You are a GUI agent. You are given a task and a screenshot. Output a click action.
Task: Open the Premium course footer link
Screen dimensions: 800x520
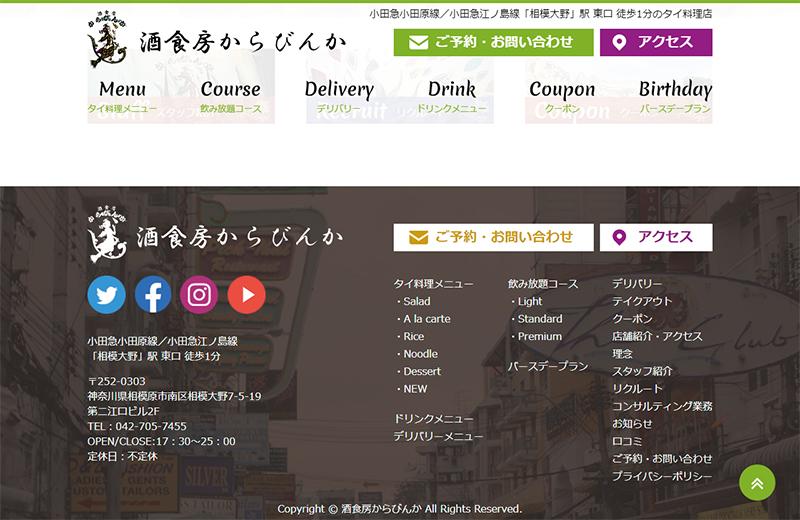(x=539, y=337)
